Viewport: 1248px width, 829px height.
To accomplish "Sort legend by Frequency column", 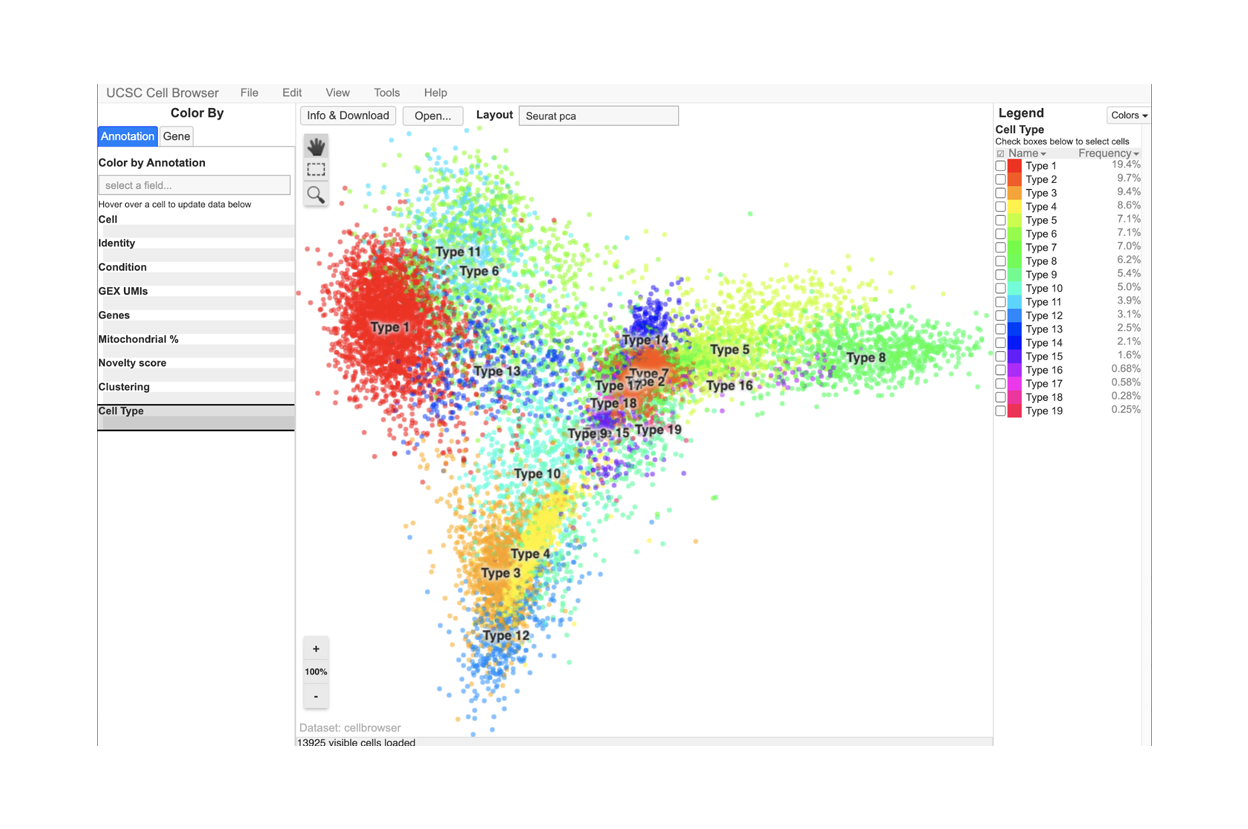I will point(1107,154).
